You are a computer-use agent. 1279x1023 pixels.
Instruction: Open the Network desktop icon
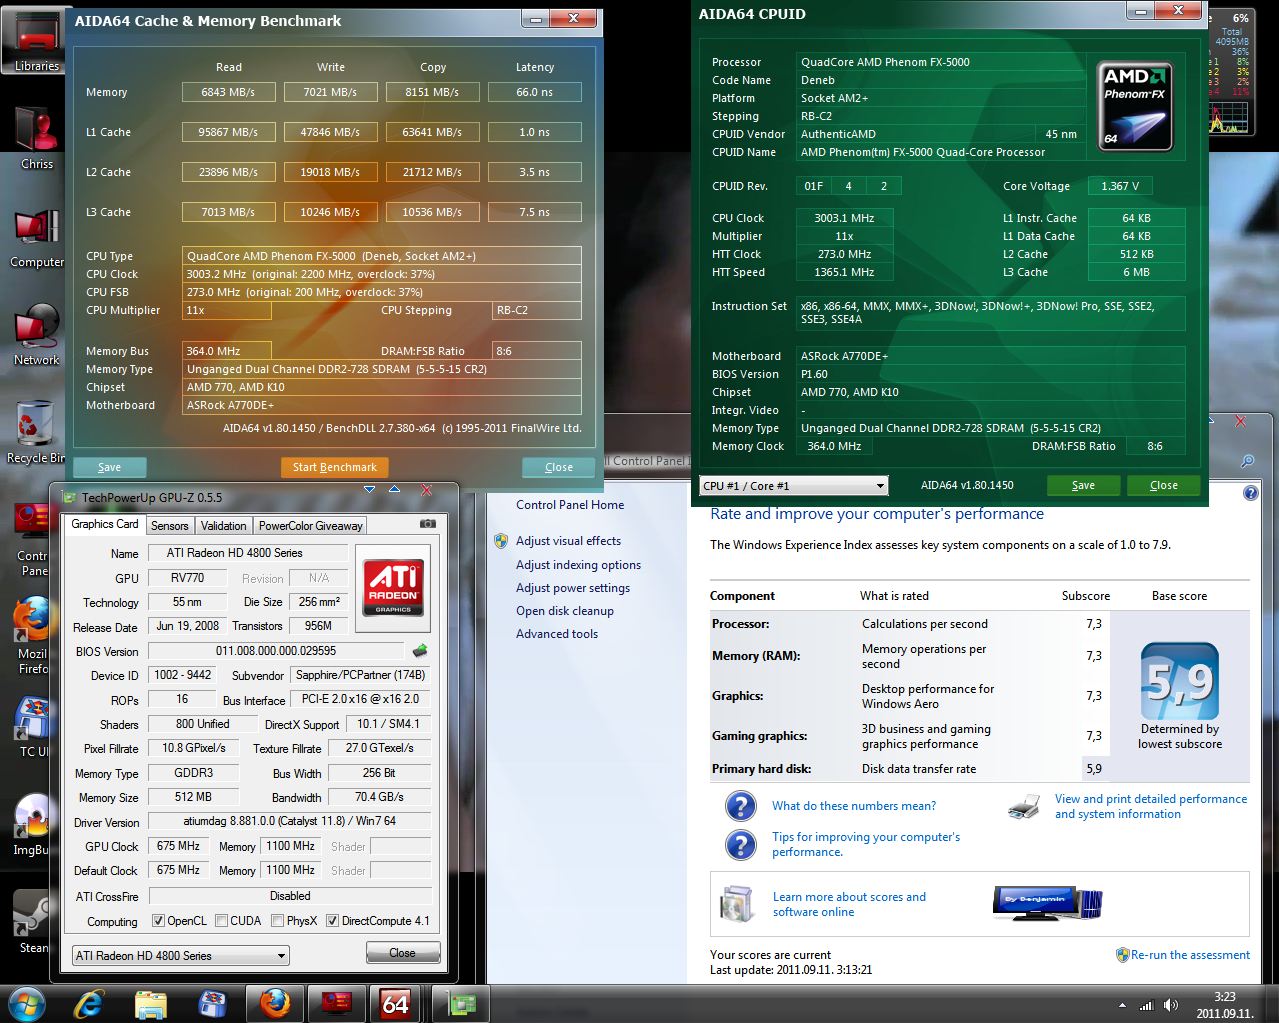click(37, 334)
